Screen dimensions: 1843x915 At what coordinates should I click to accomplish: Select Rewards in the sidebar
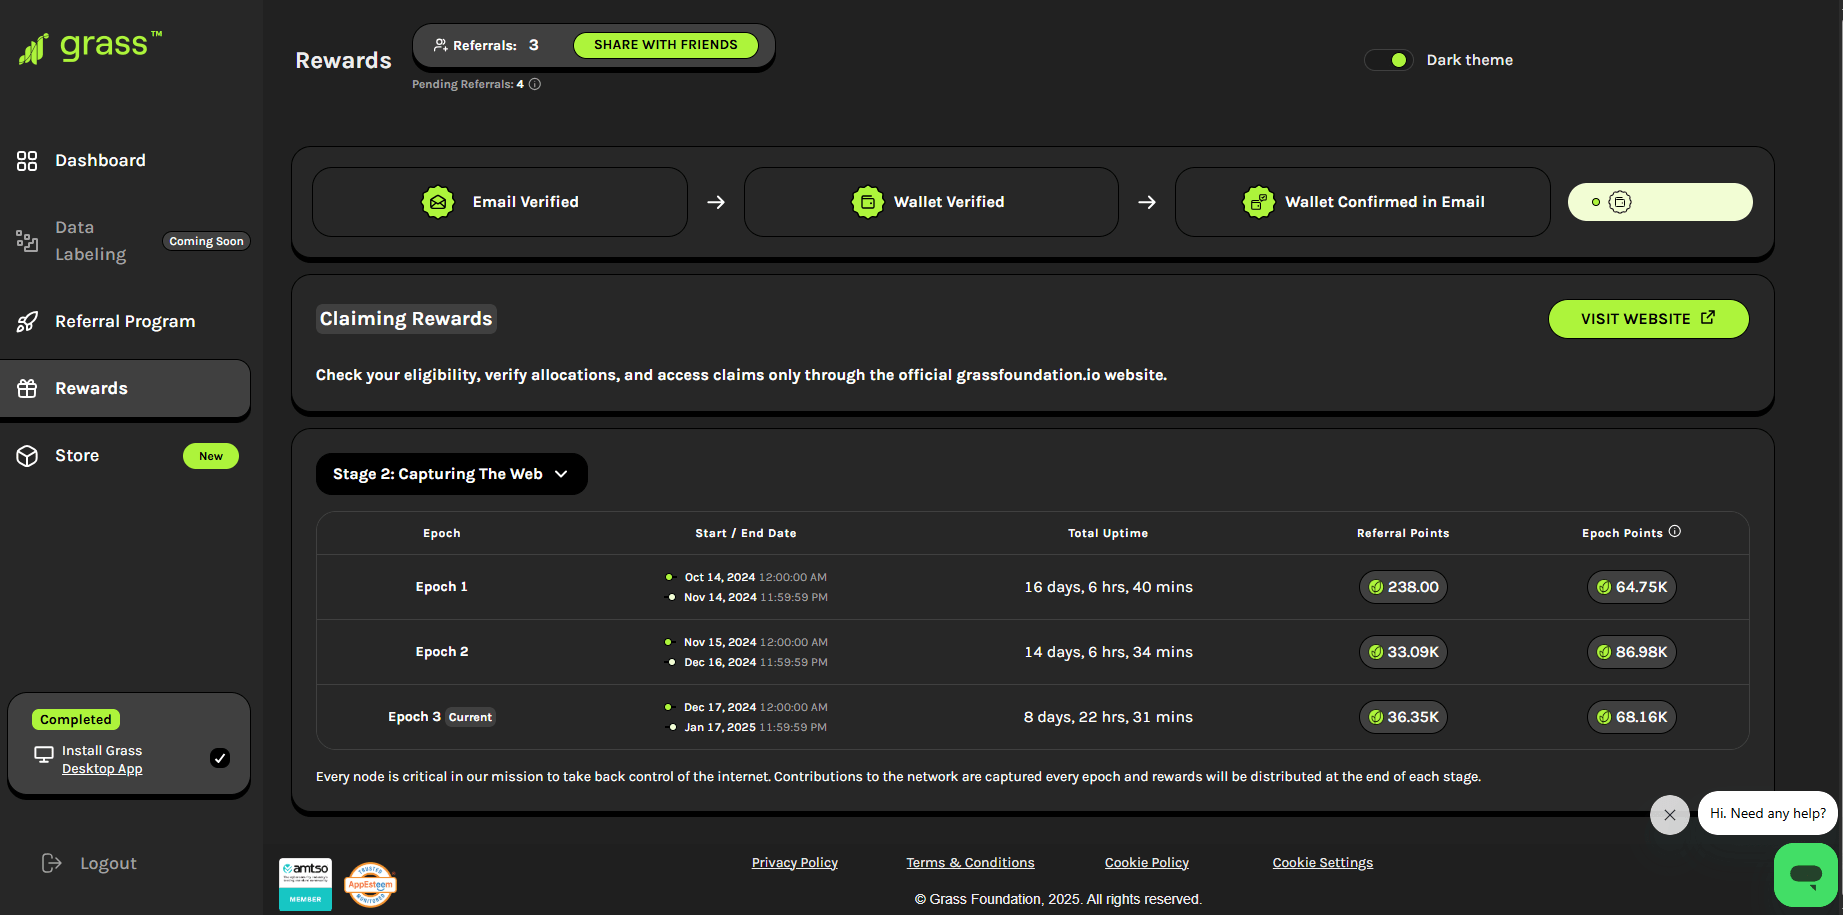pos(125,388)
